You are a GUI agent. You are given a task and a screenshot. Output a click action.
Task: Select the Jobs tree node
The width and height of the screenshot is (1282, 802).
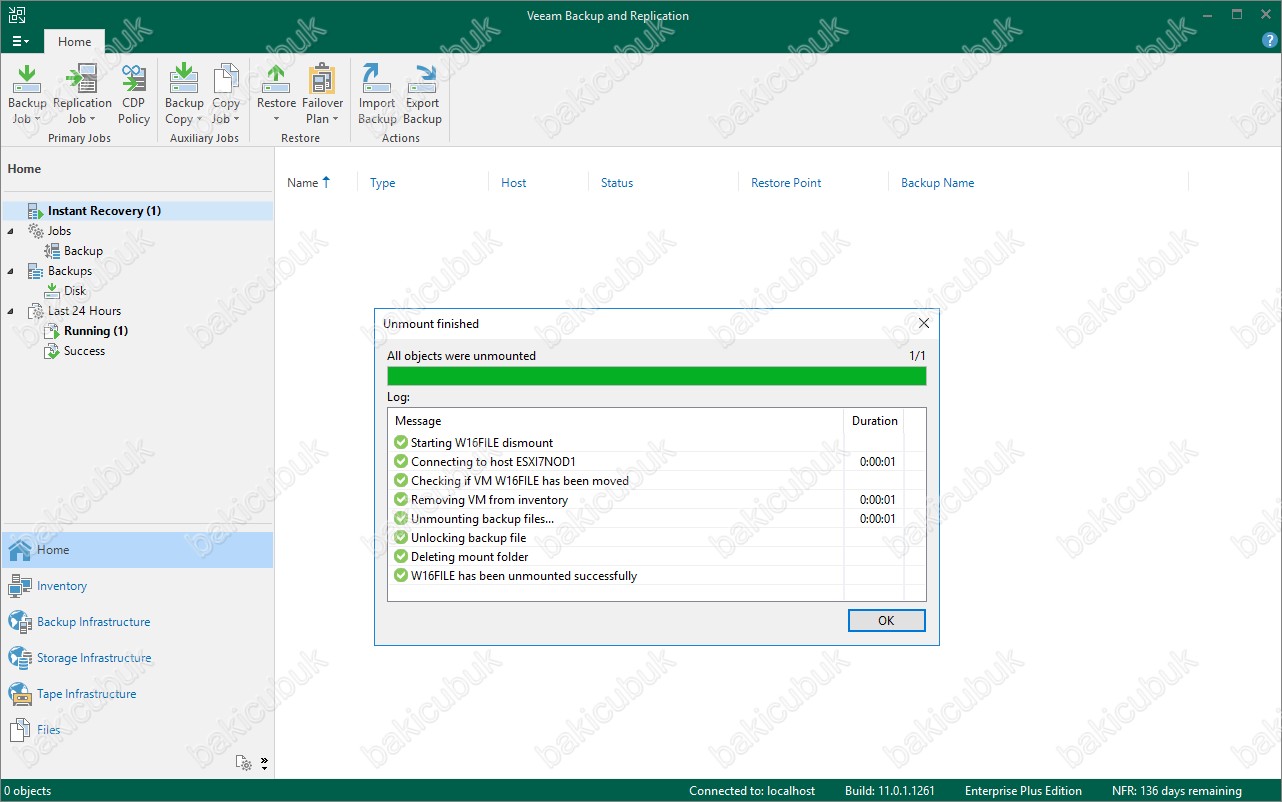59,231
